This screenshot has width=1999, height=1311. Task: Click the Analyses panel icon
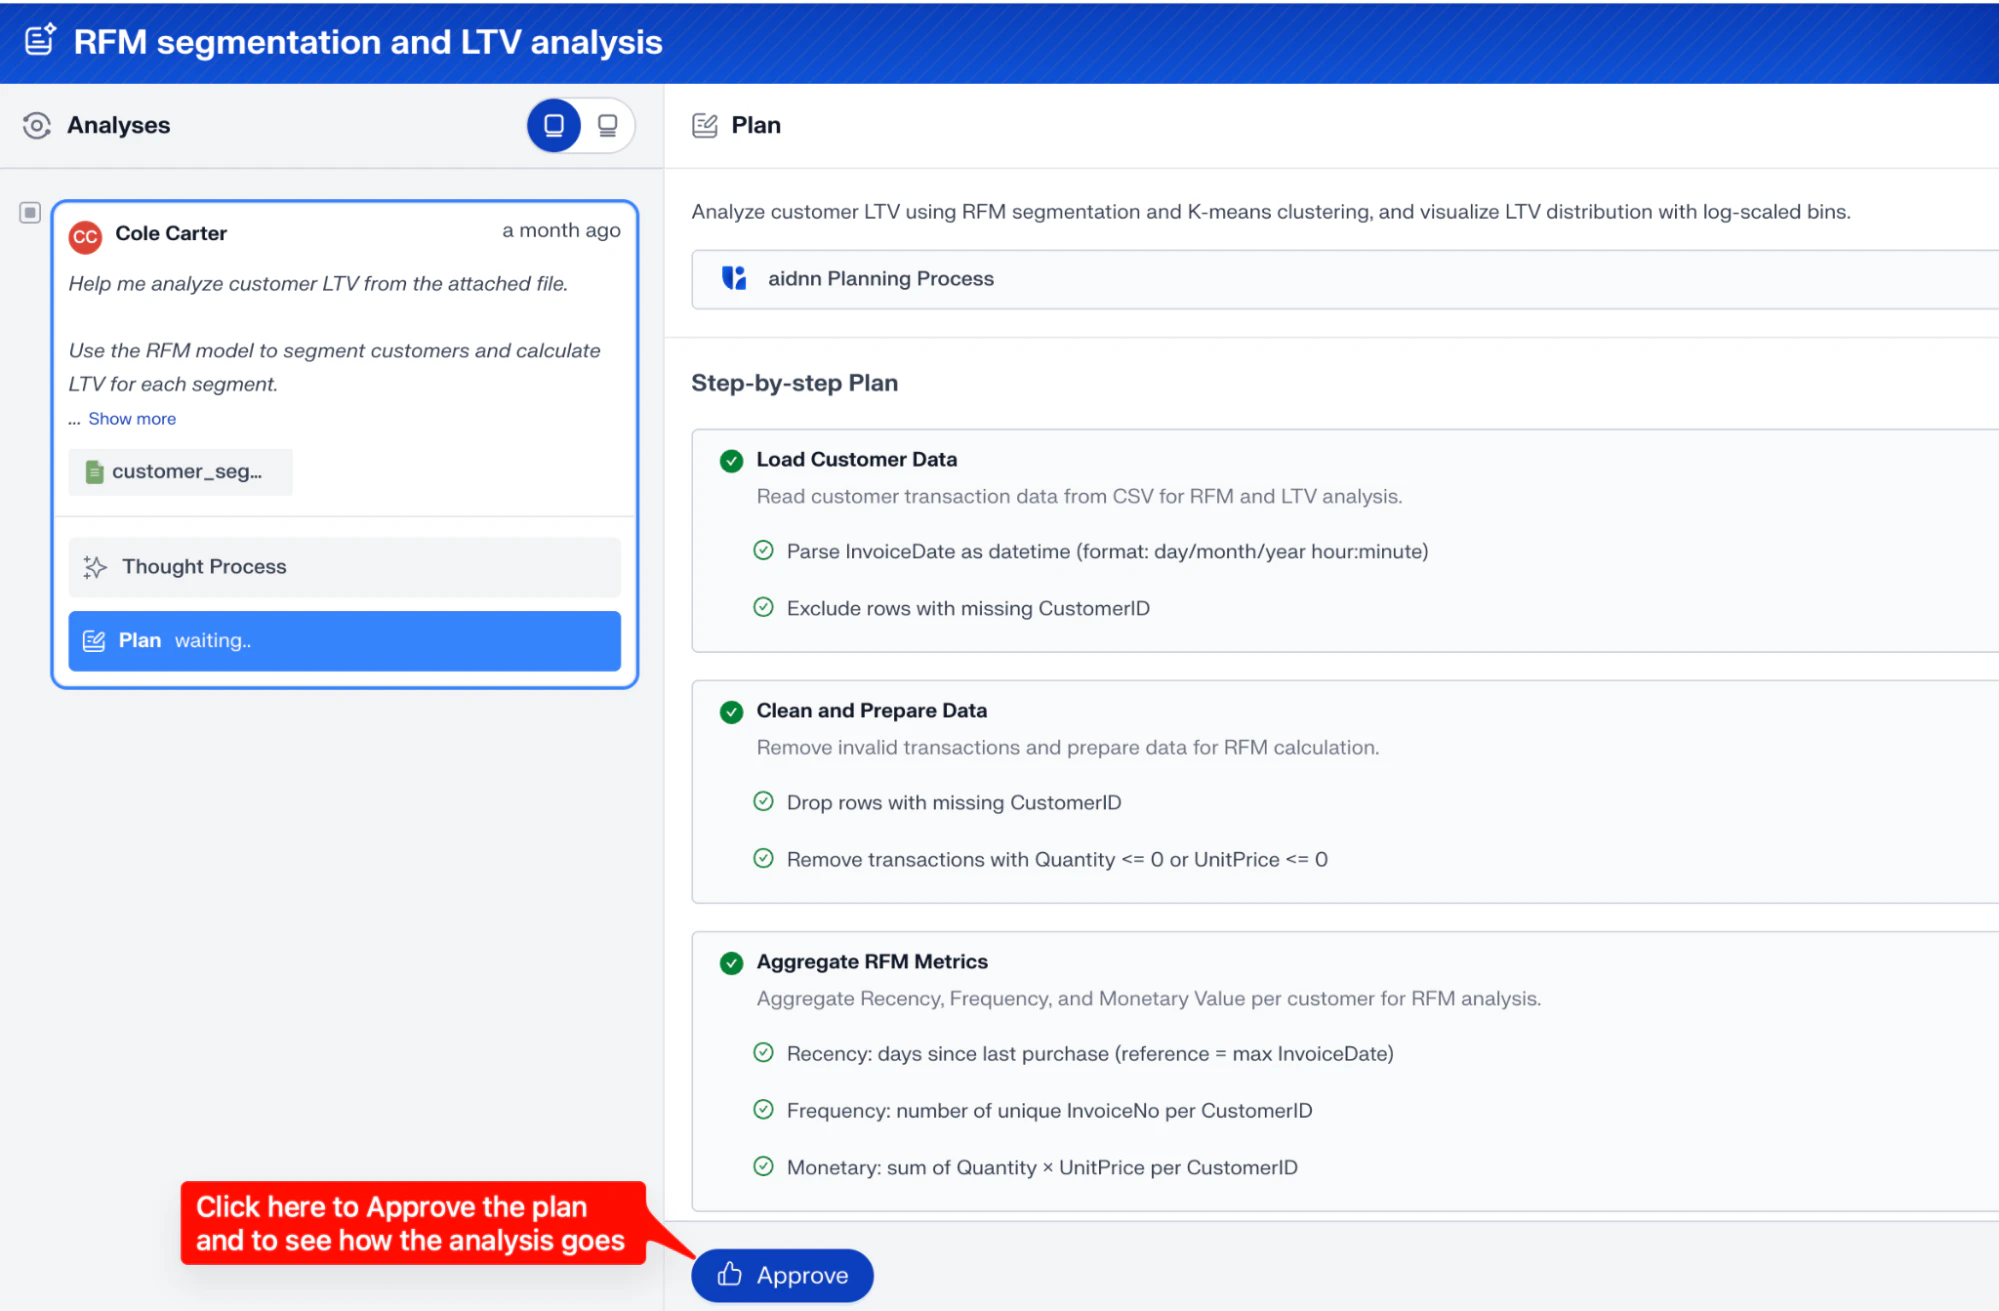pyautogui.click(x=36, y=125)
